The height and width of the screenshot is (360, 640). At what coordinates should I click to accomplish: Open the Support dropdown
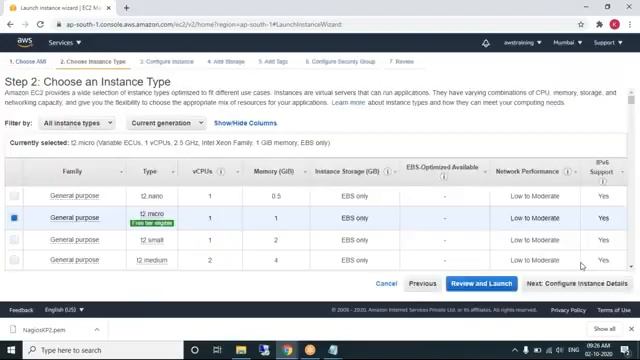tap(608, 42)
